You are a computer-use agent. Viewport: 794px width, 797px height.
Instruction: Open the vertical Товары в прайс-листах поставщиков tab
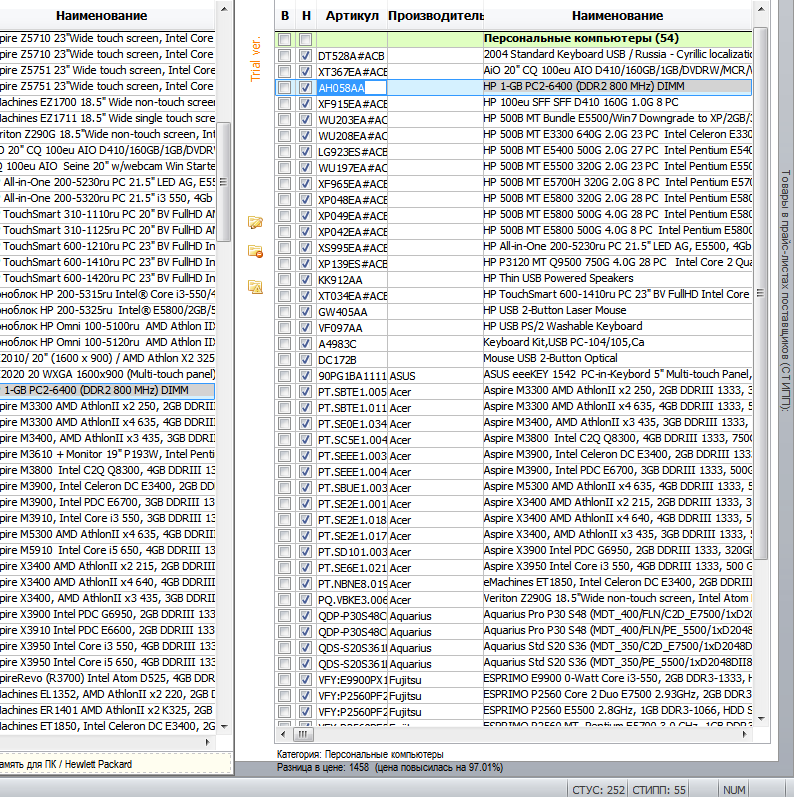[785, 290]
